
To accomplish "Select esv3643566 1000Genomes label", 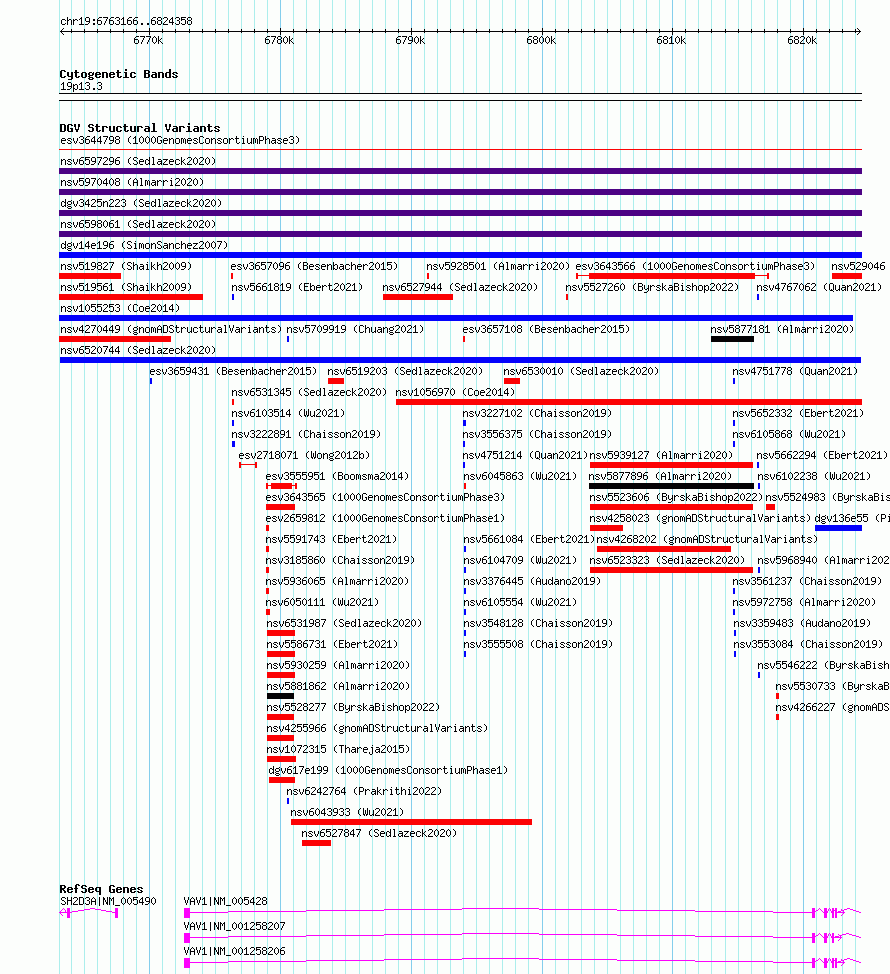I will 695,266.
